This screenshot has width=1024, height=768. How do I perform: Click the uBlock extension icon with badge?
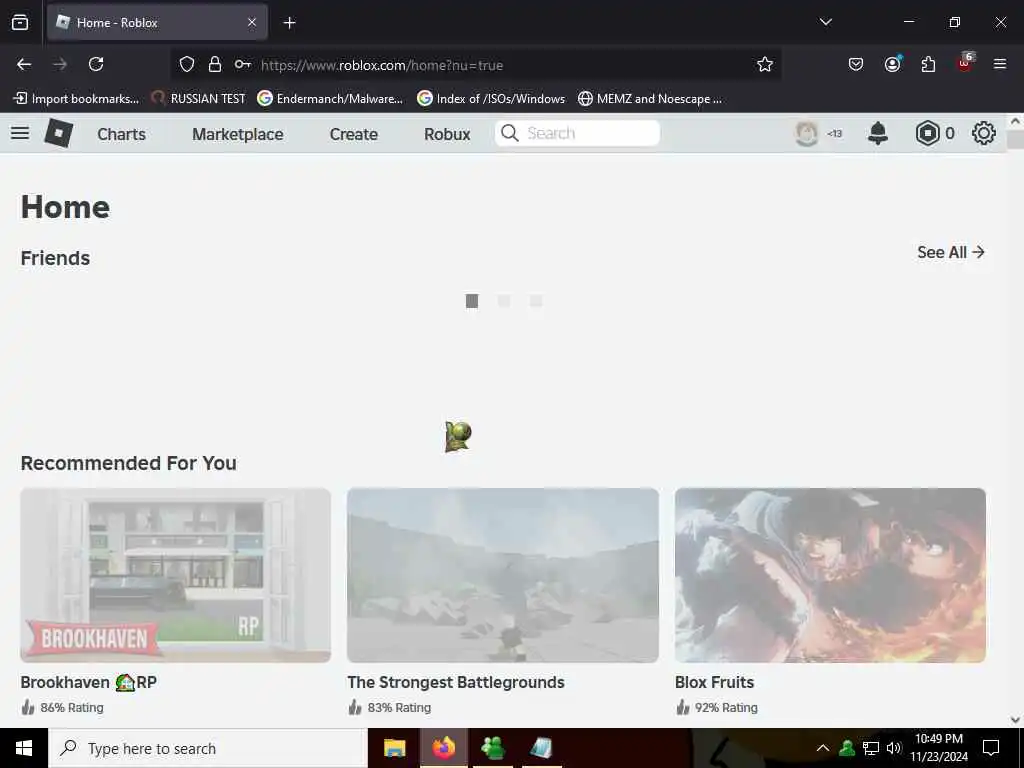[x=965, y=63]
